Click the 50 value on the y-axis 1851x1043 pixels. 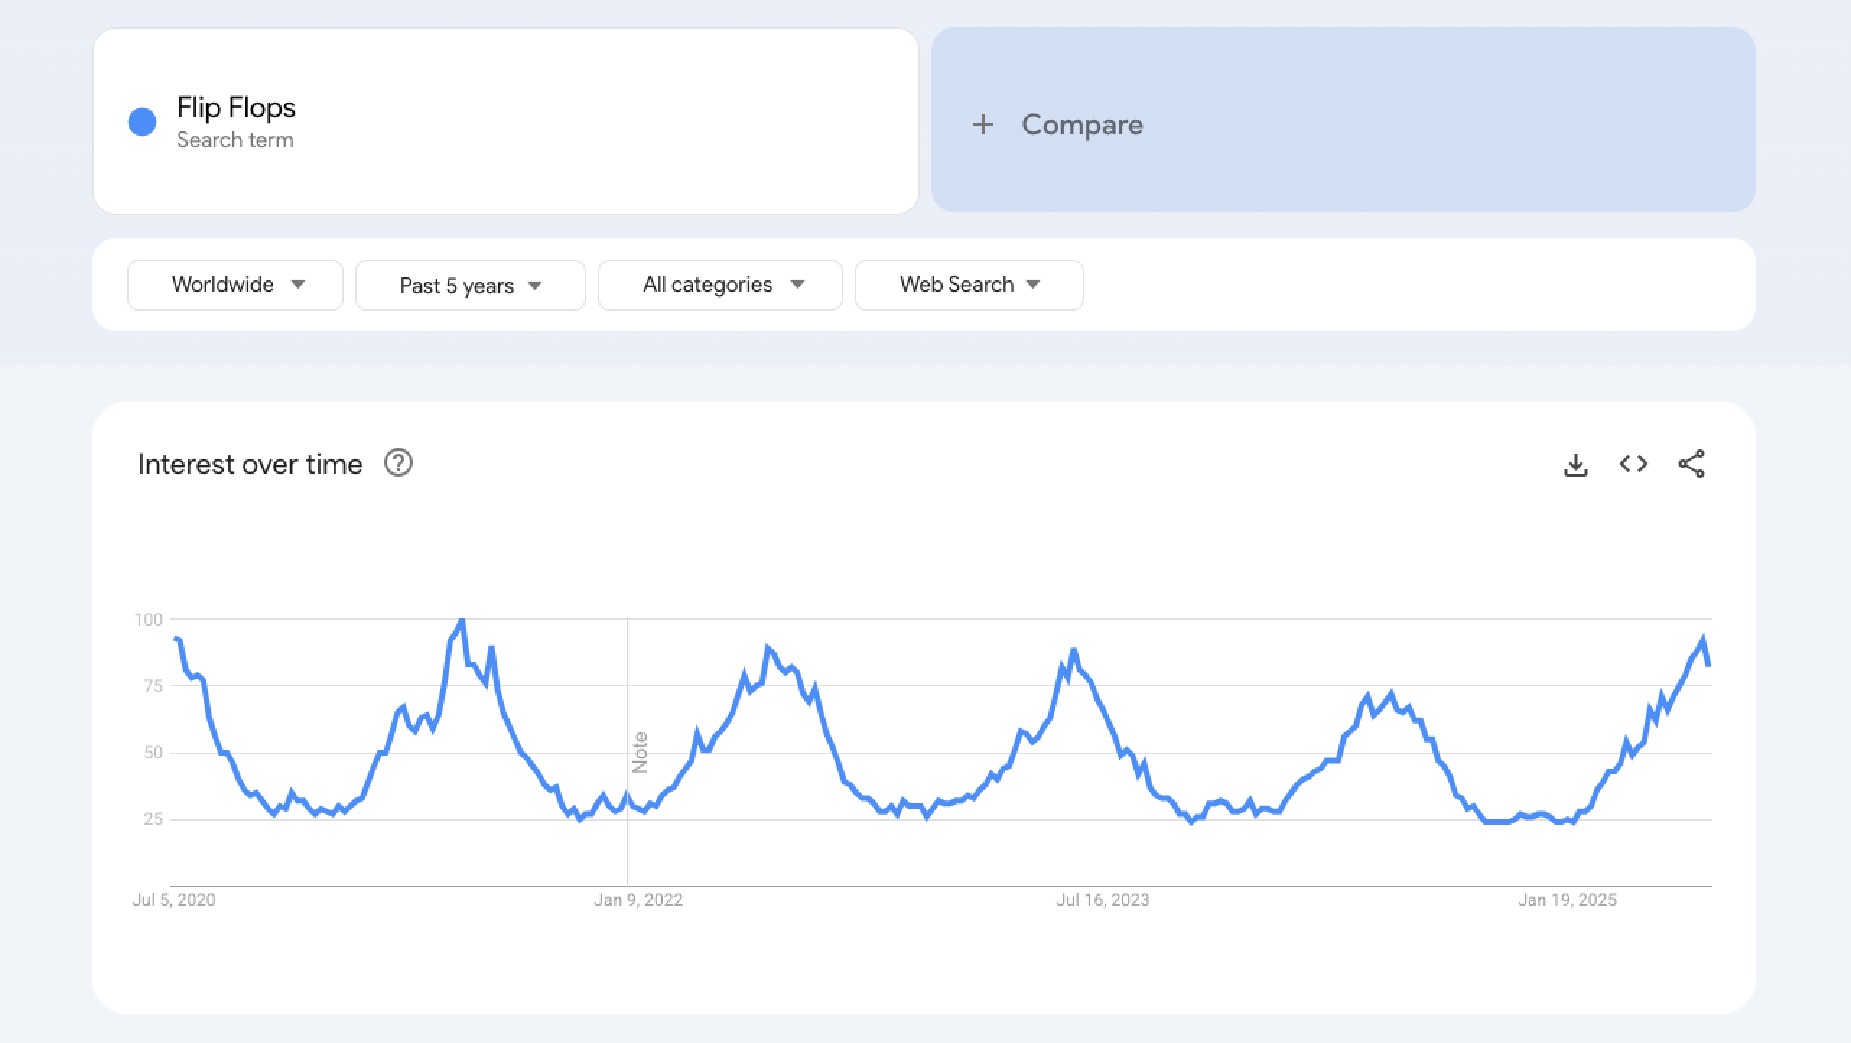click(x=153, y=752)
